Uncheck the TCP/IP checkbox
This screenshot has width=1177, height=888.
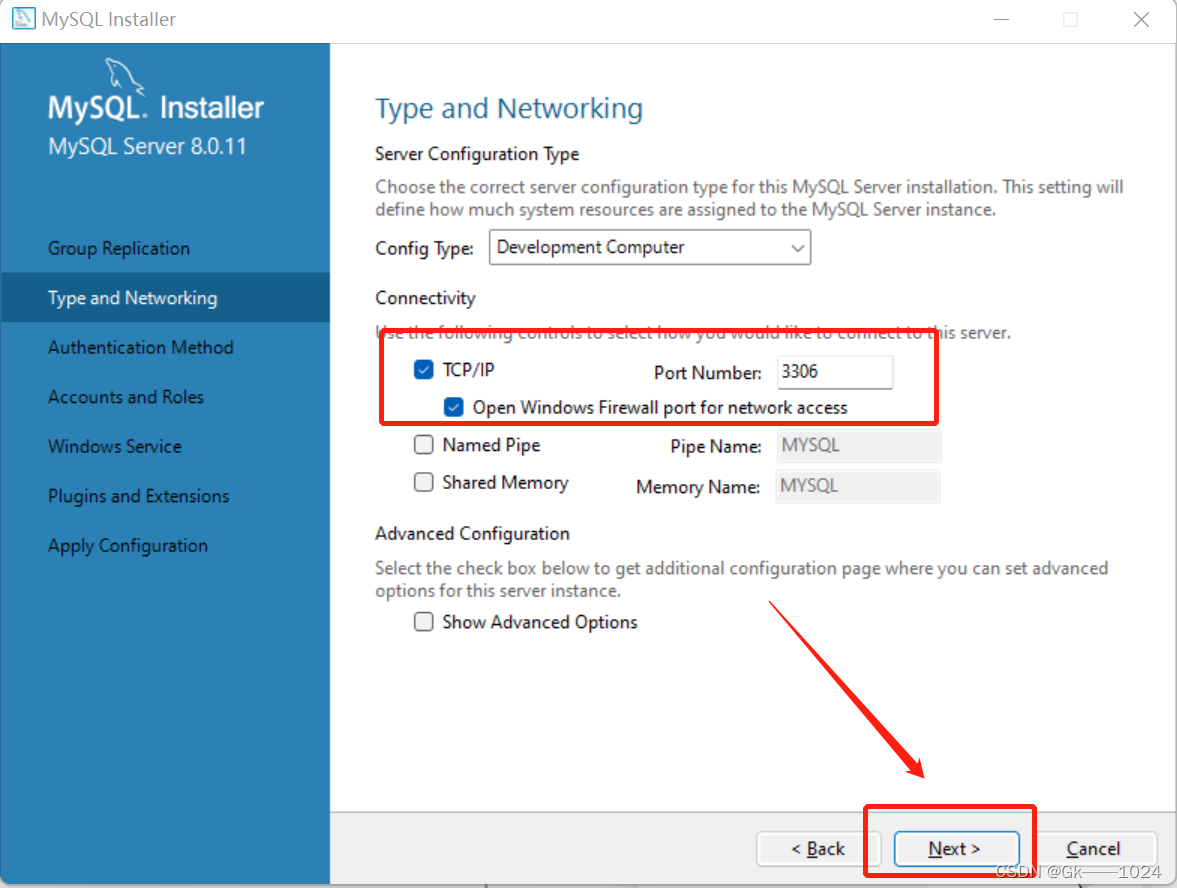(x=423, y=369)
